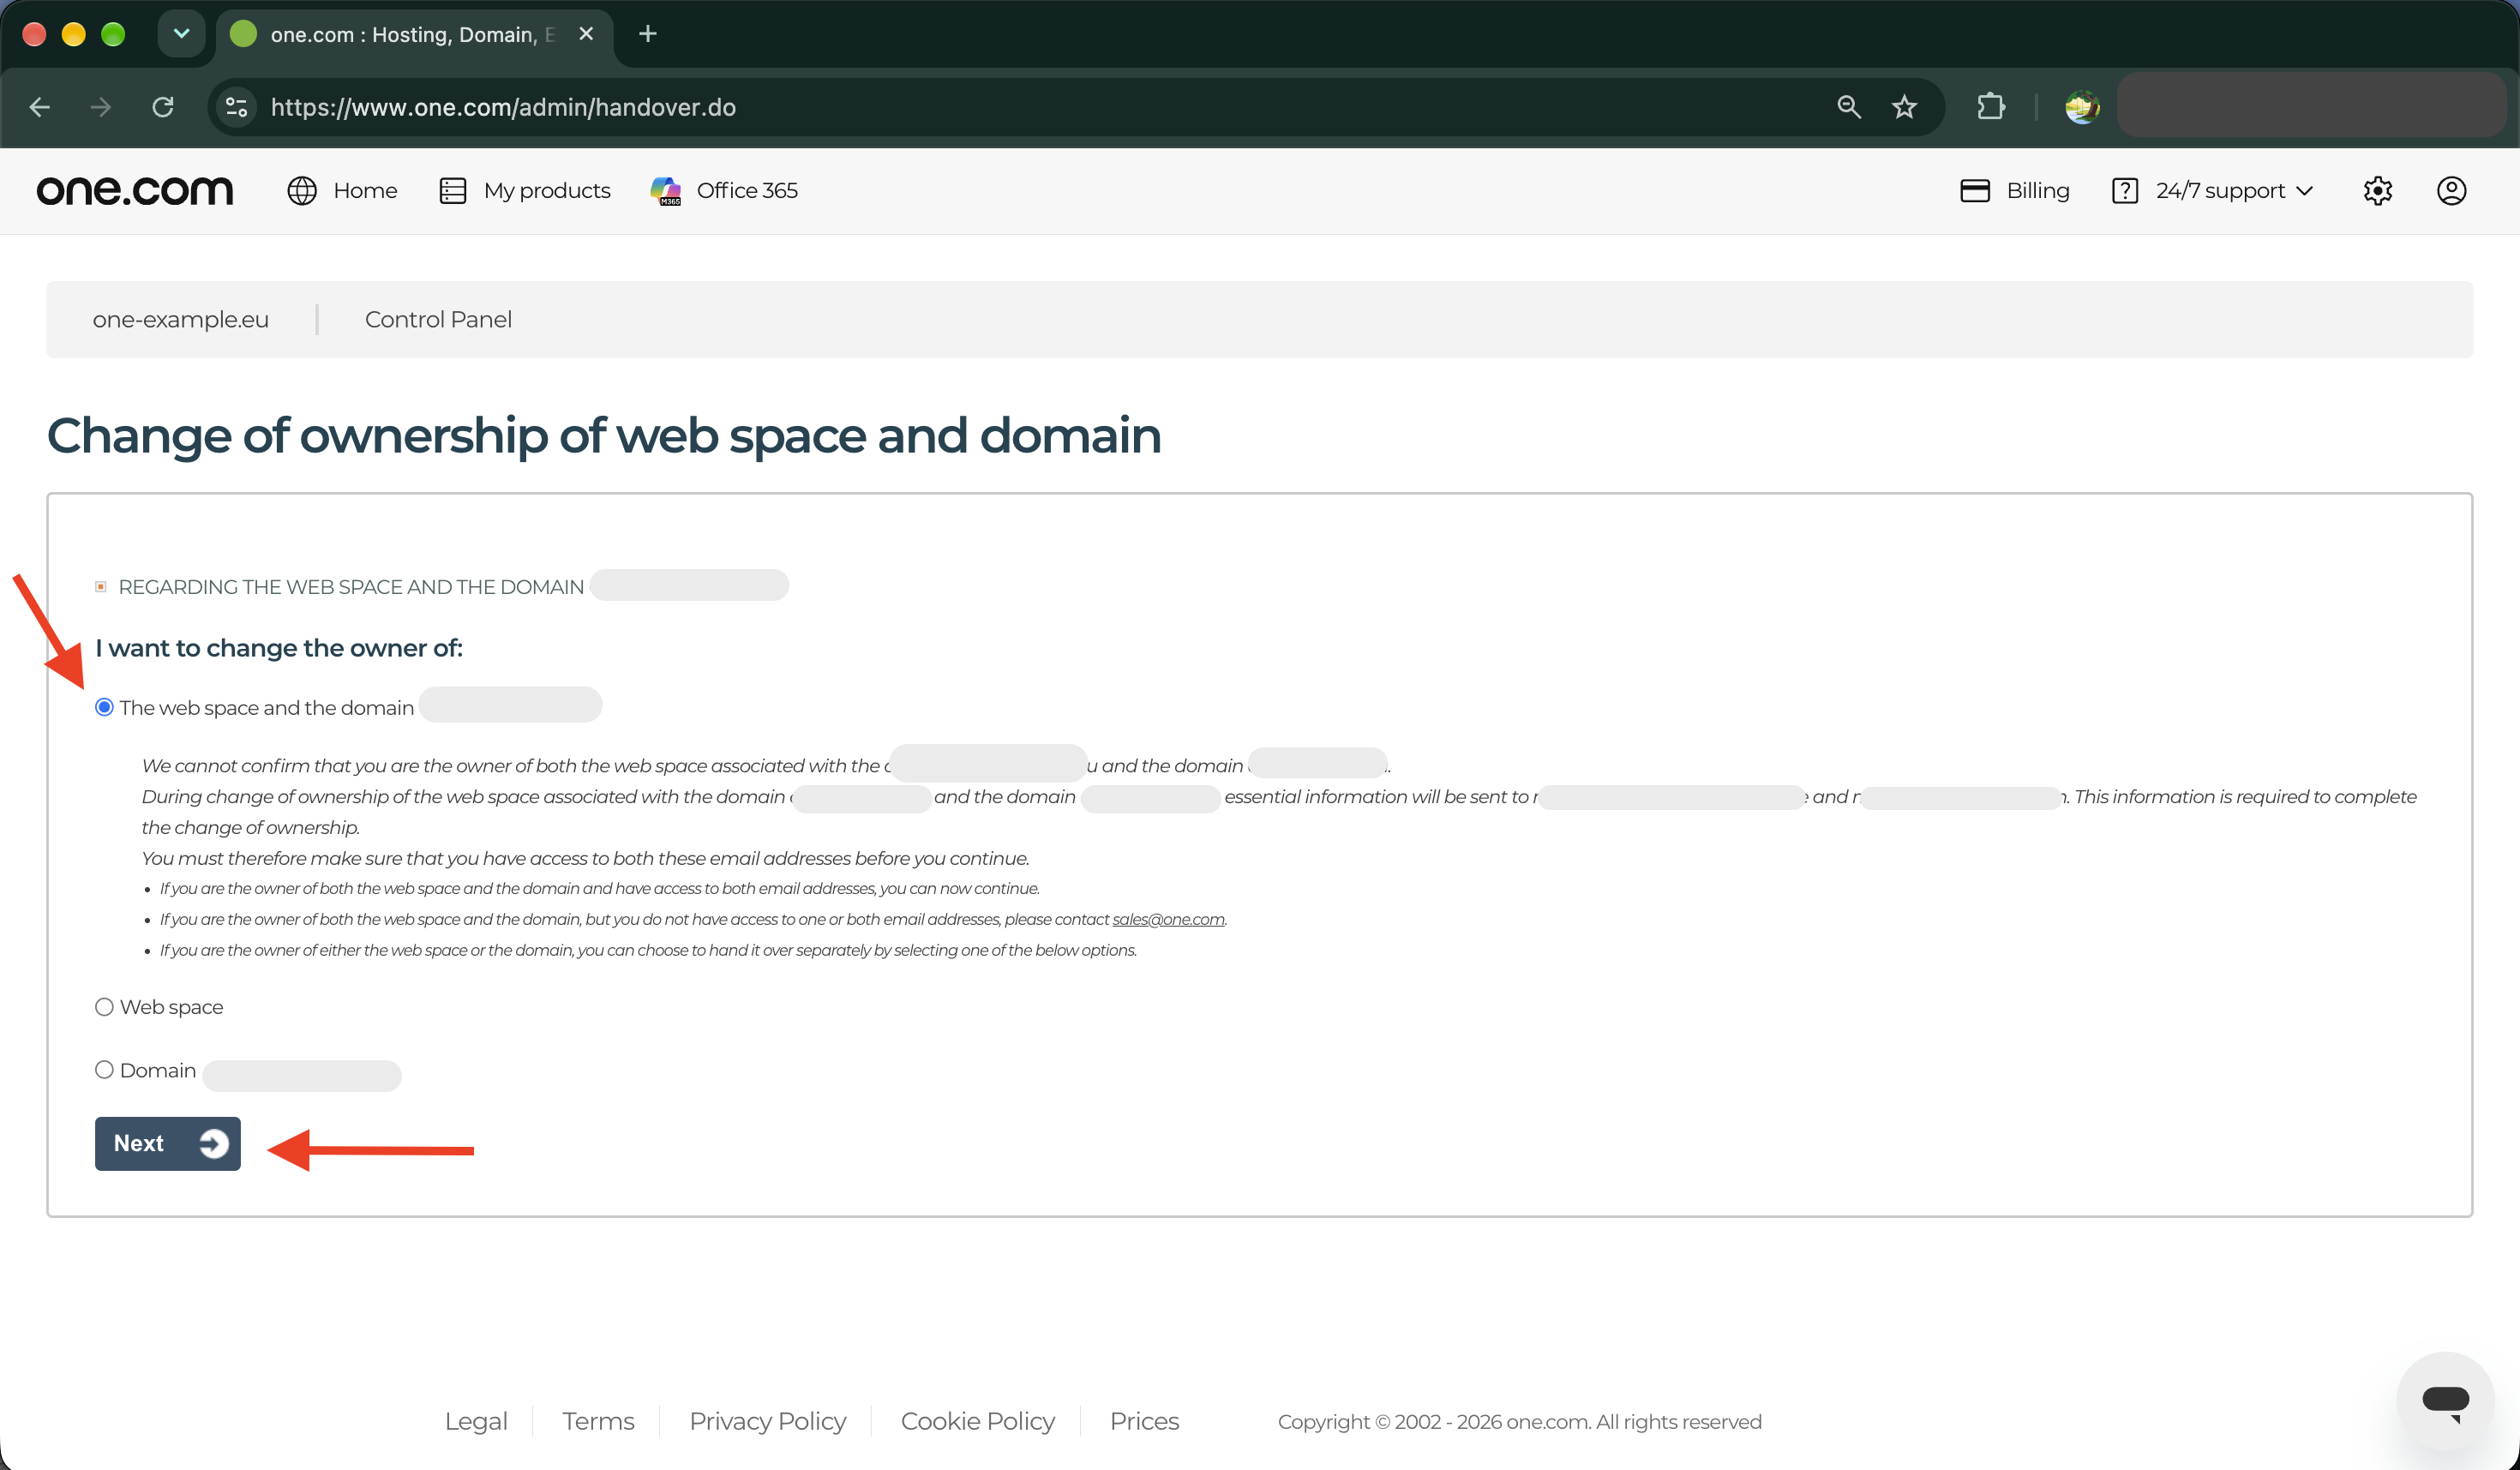Bookmark this page with the star
This screenshot has width=2520, height=1470.
[1904, 107]
